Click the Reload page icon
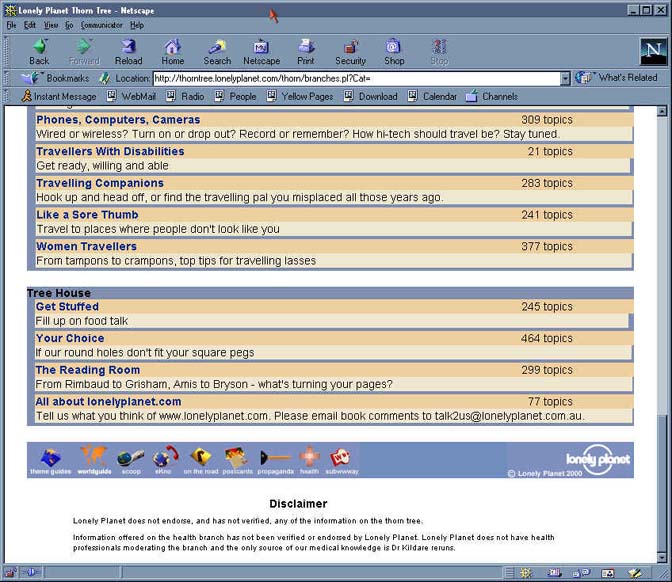 (128, 51)
